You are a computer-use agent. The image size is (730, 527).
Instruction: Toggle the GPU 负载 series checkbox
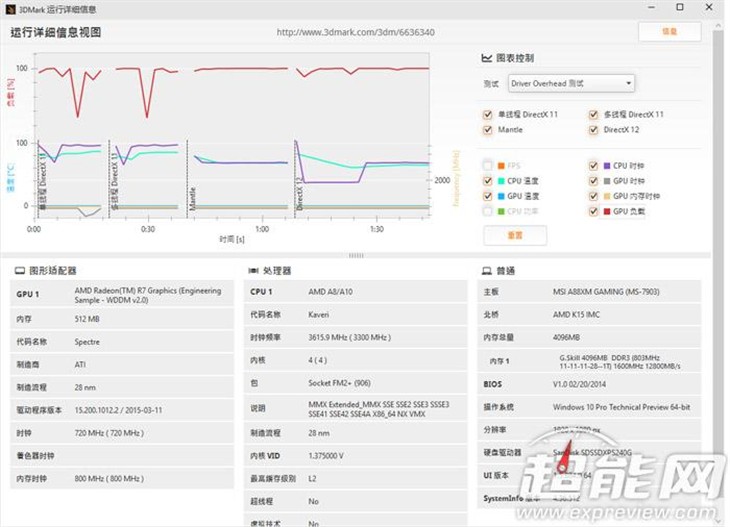594,211
